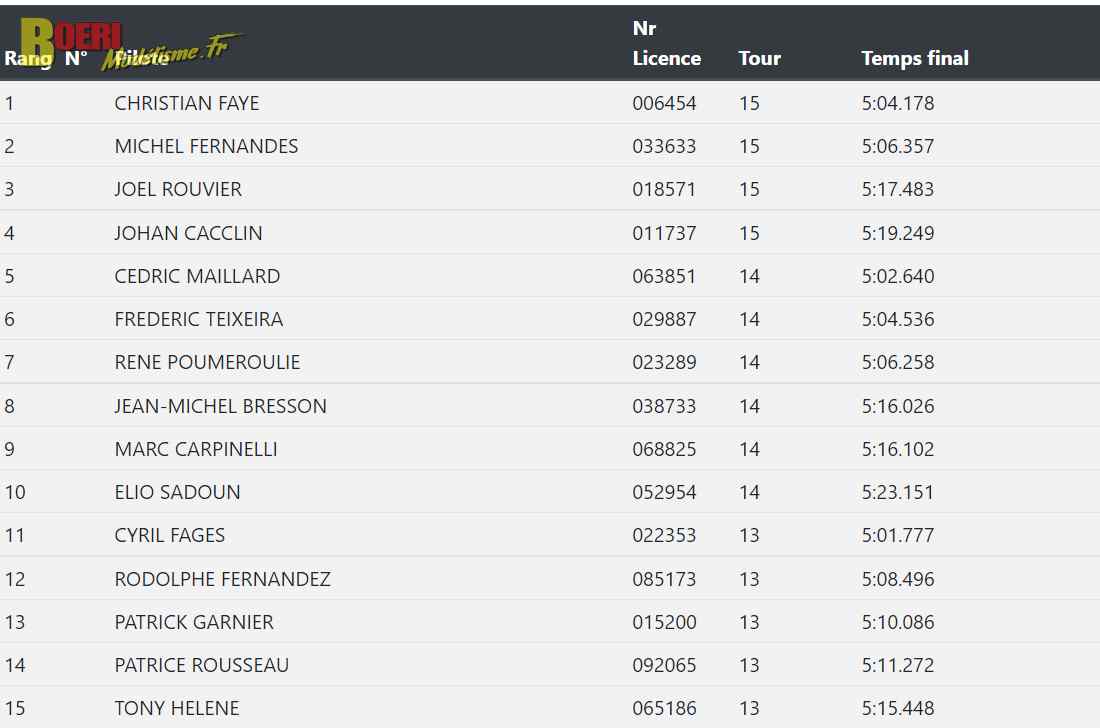The image size is (1100, 728).
Task: Select the CHRISTIAN FAYE pilot name
Action: [187, 103]
